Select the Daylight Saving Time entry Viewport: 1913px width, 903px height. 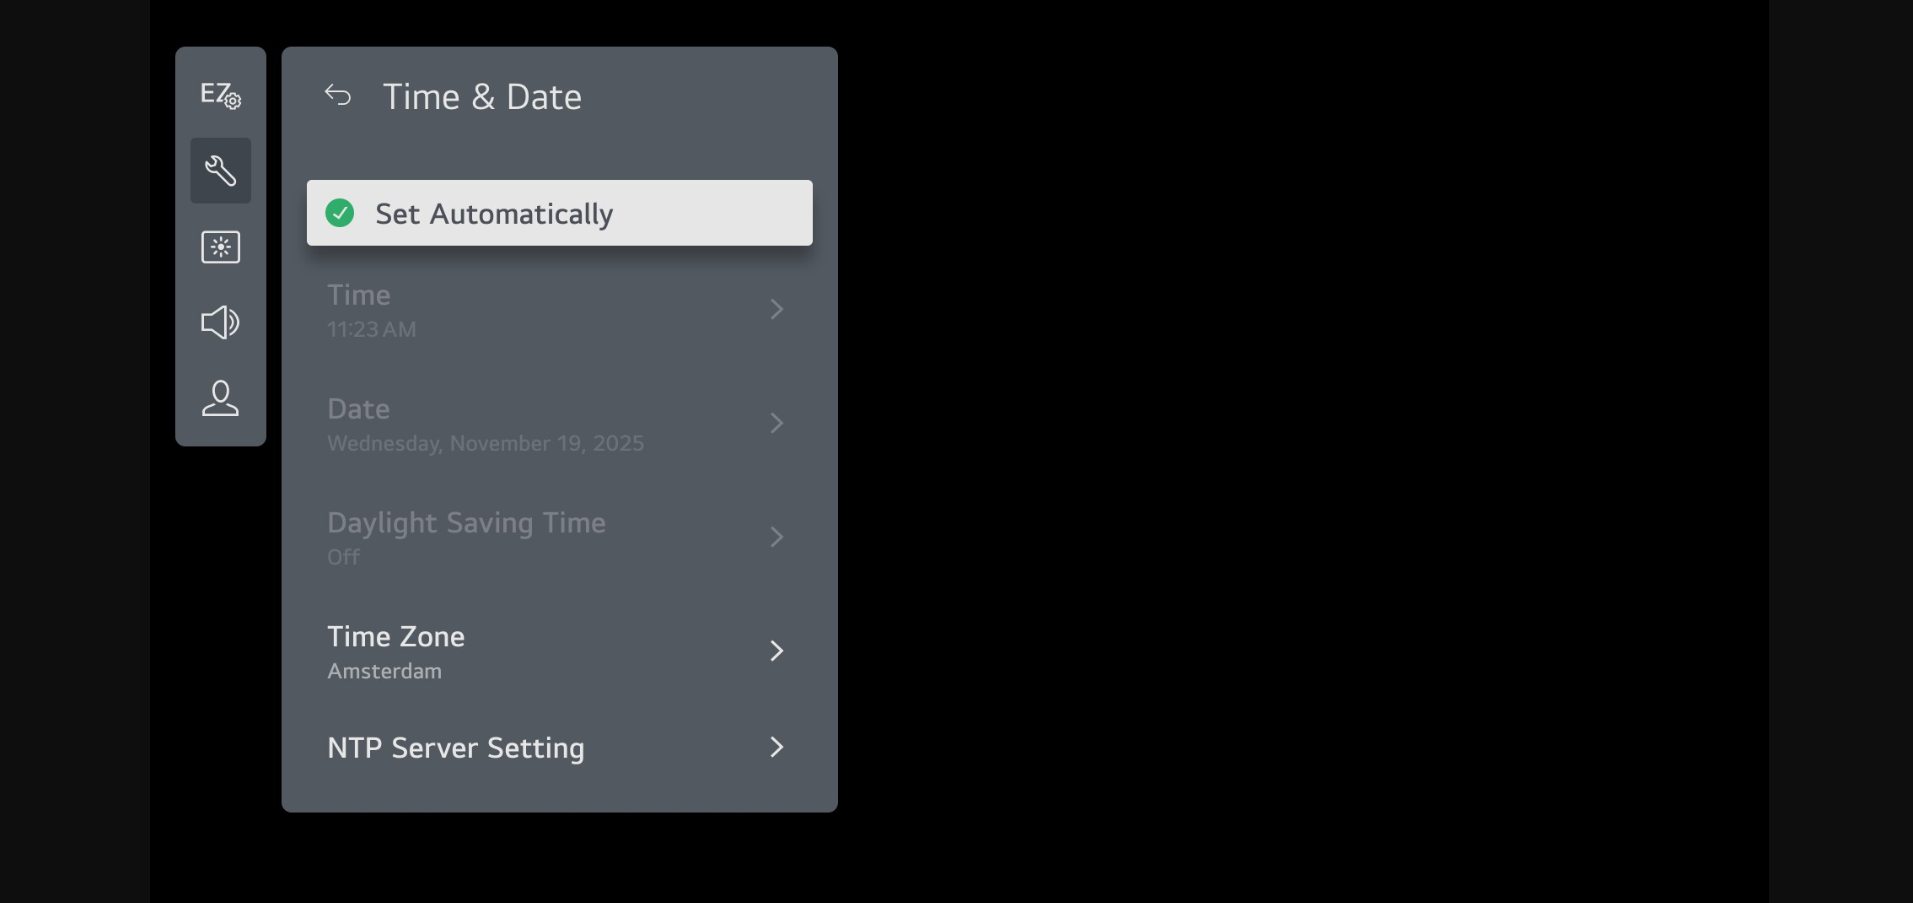click(x=466, y=523)
